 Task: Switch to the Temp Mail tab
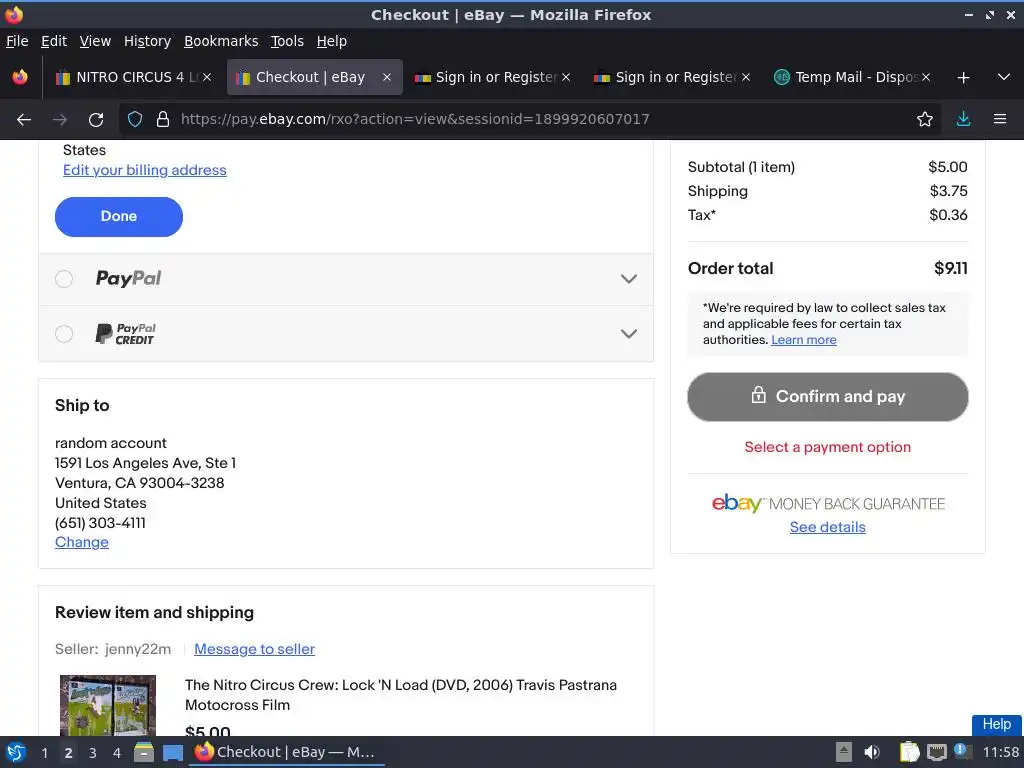852,77
